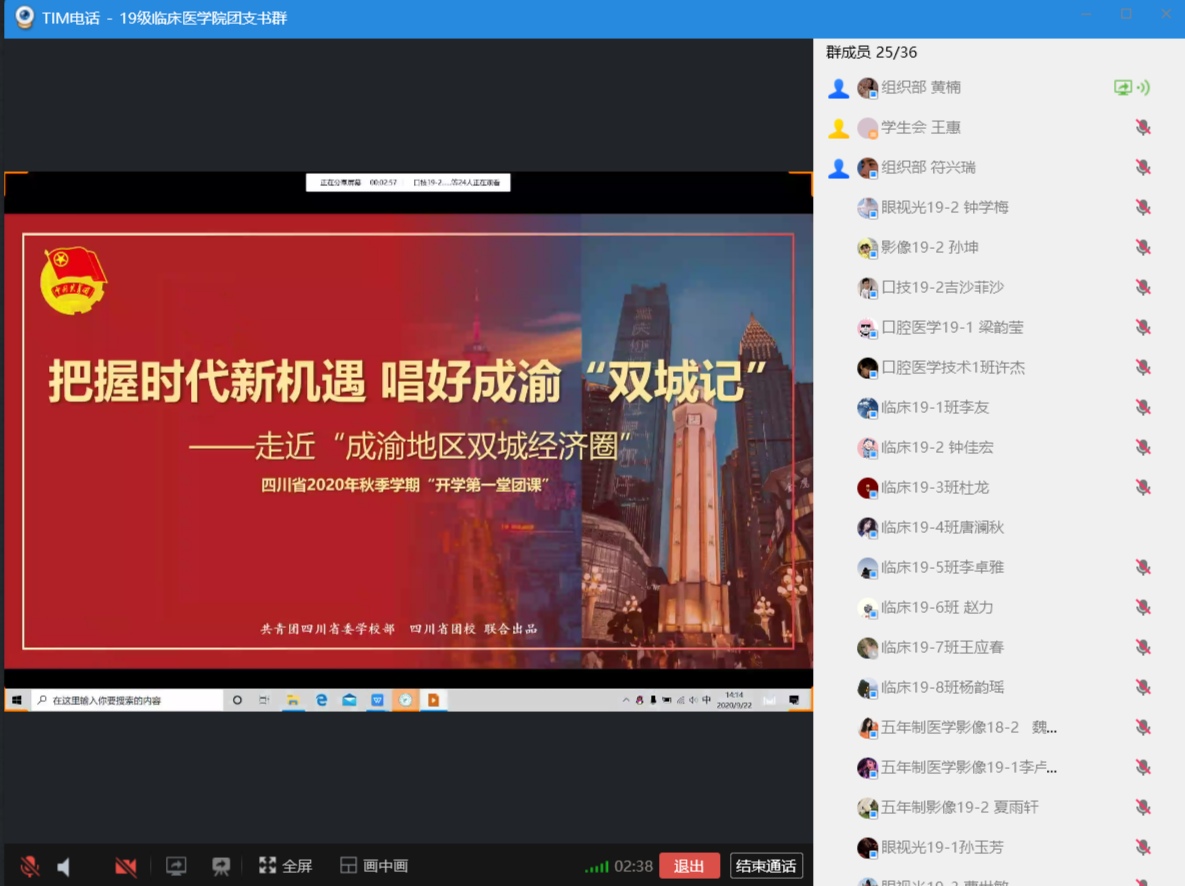The width and height of the screenshot is (1185, 886).
Task: End the call with 结束通话
Action: [766, 866]
